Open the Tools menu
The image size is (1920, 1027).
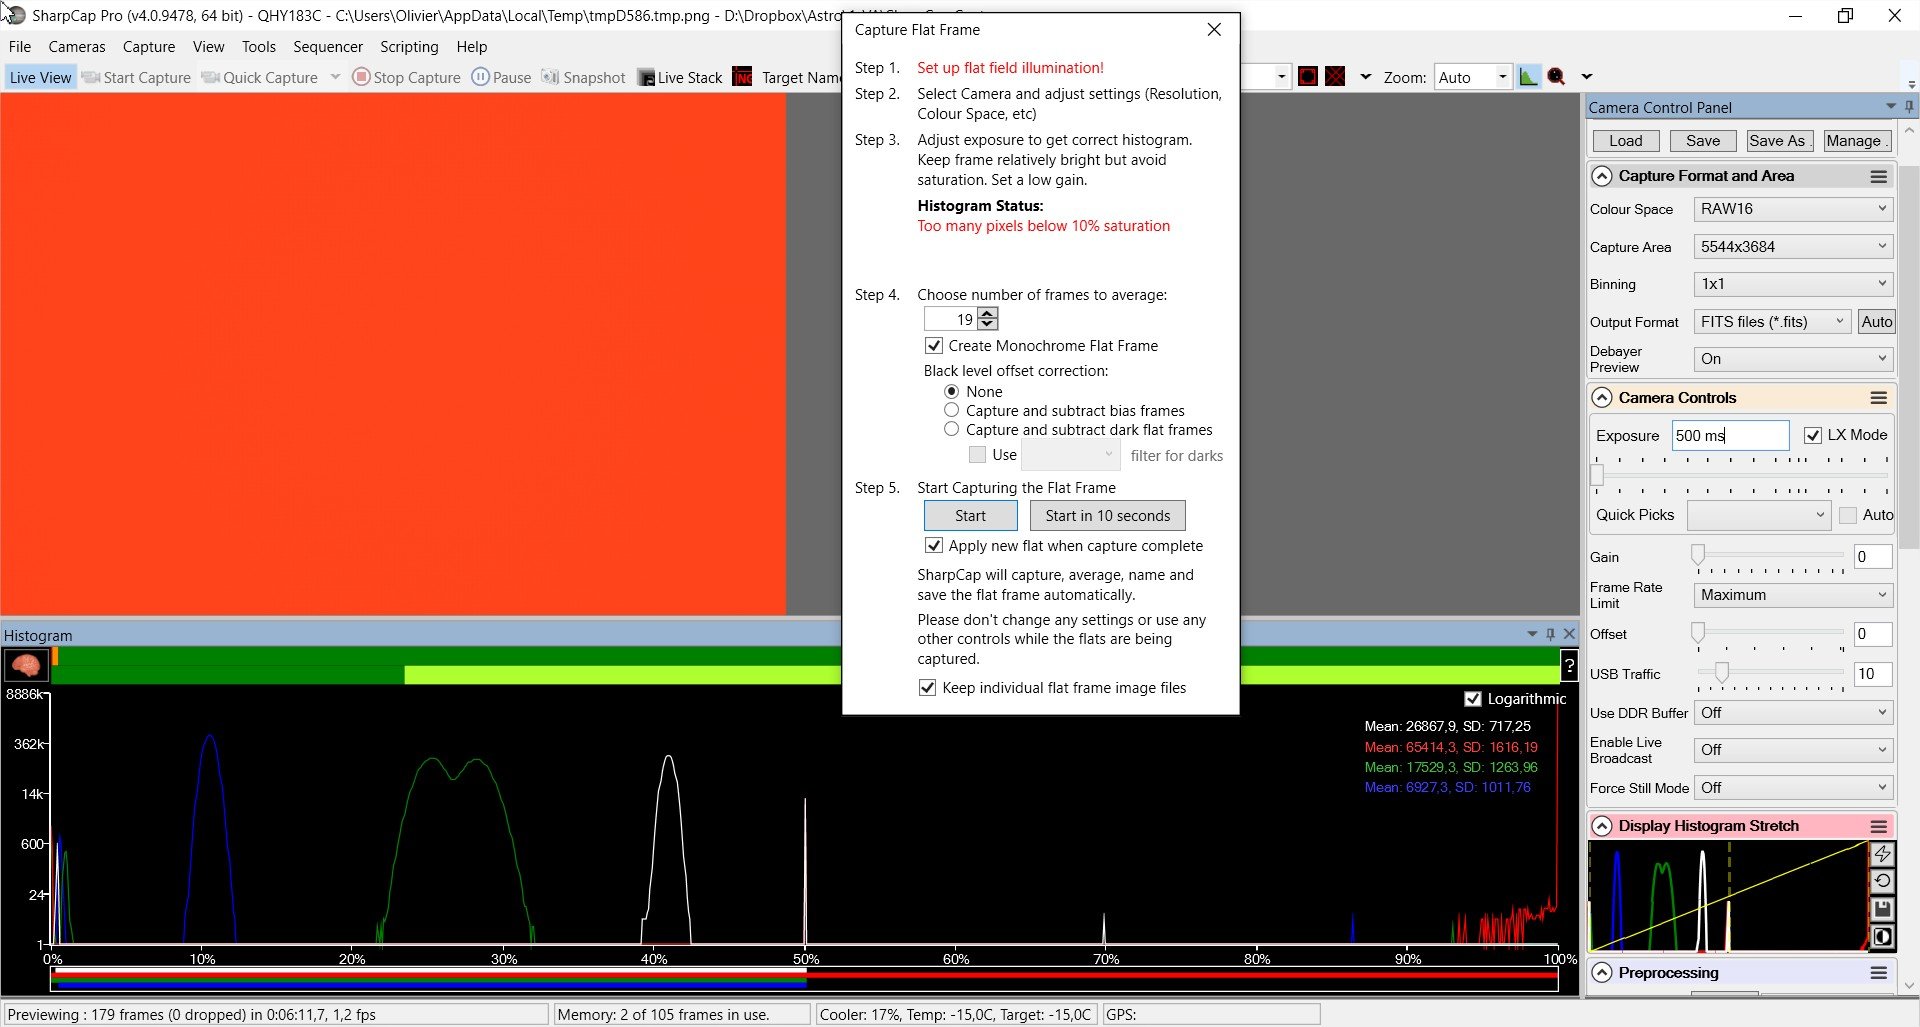coord(259,47)
